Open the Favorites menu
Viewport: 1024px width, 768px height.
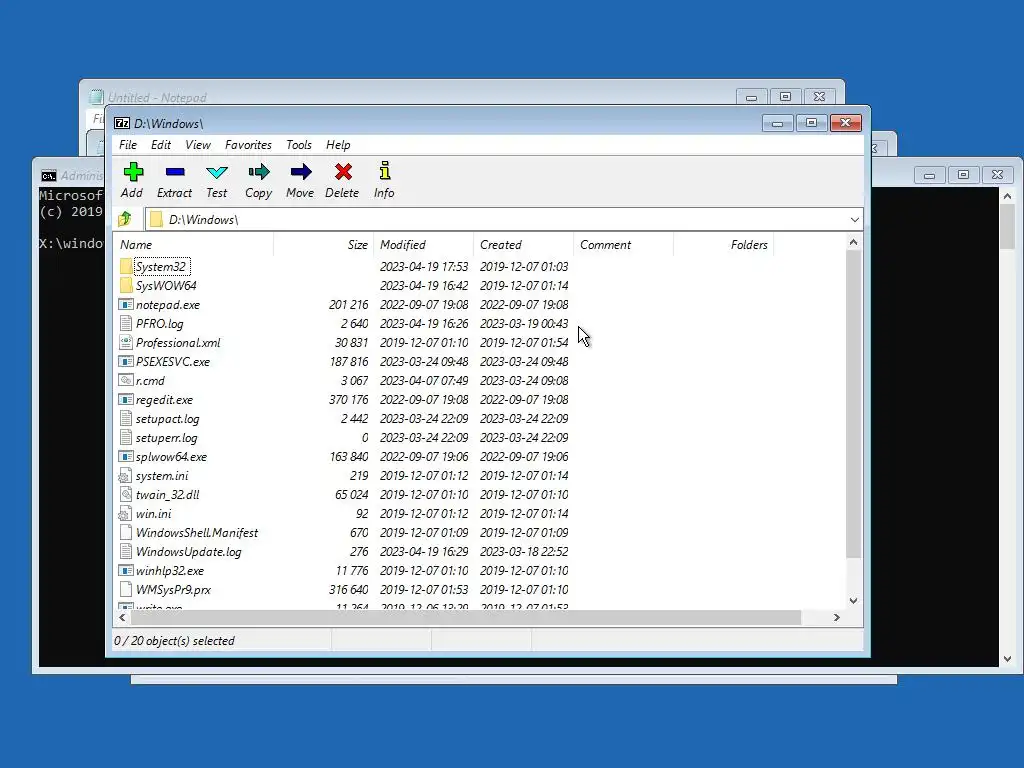[248, 145]
